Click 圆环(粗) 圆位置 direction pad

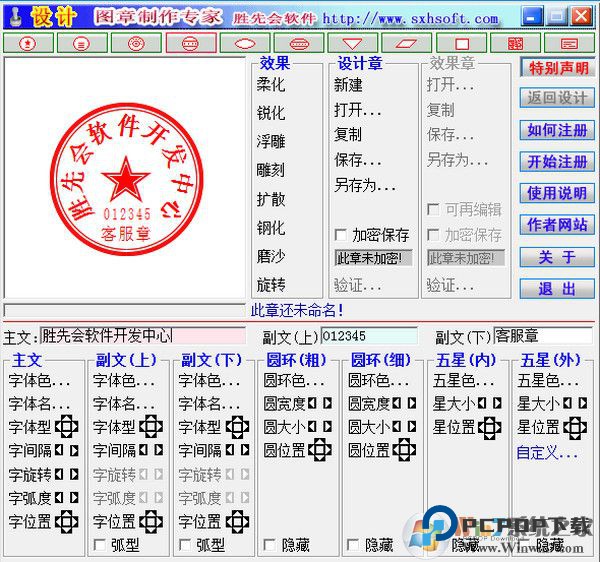tap(320, 450)
